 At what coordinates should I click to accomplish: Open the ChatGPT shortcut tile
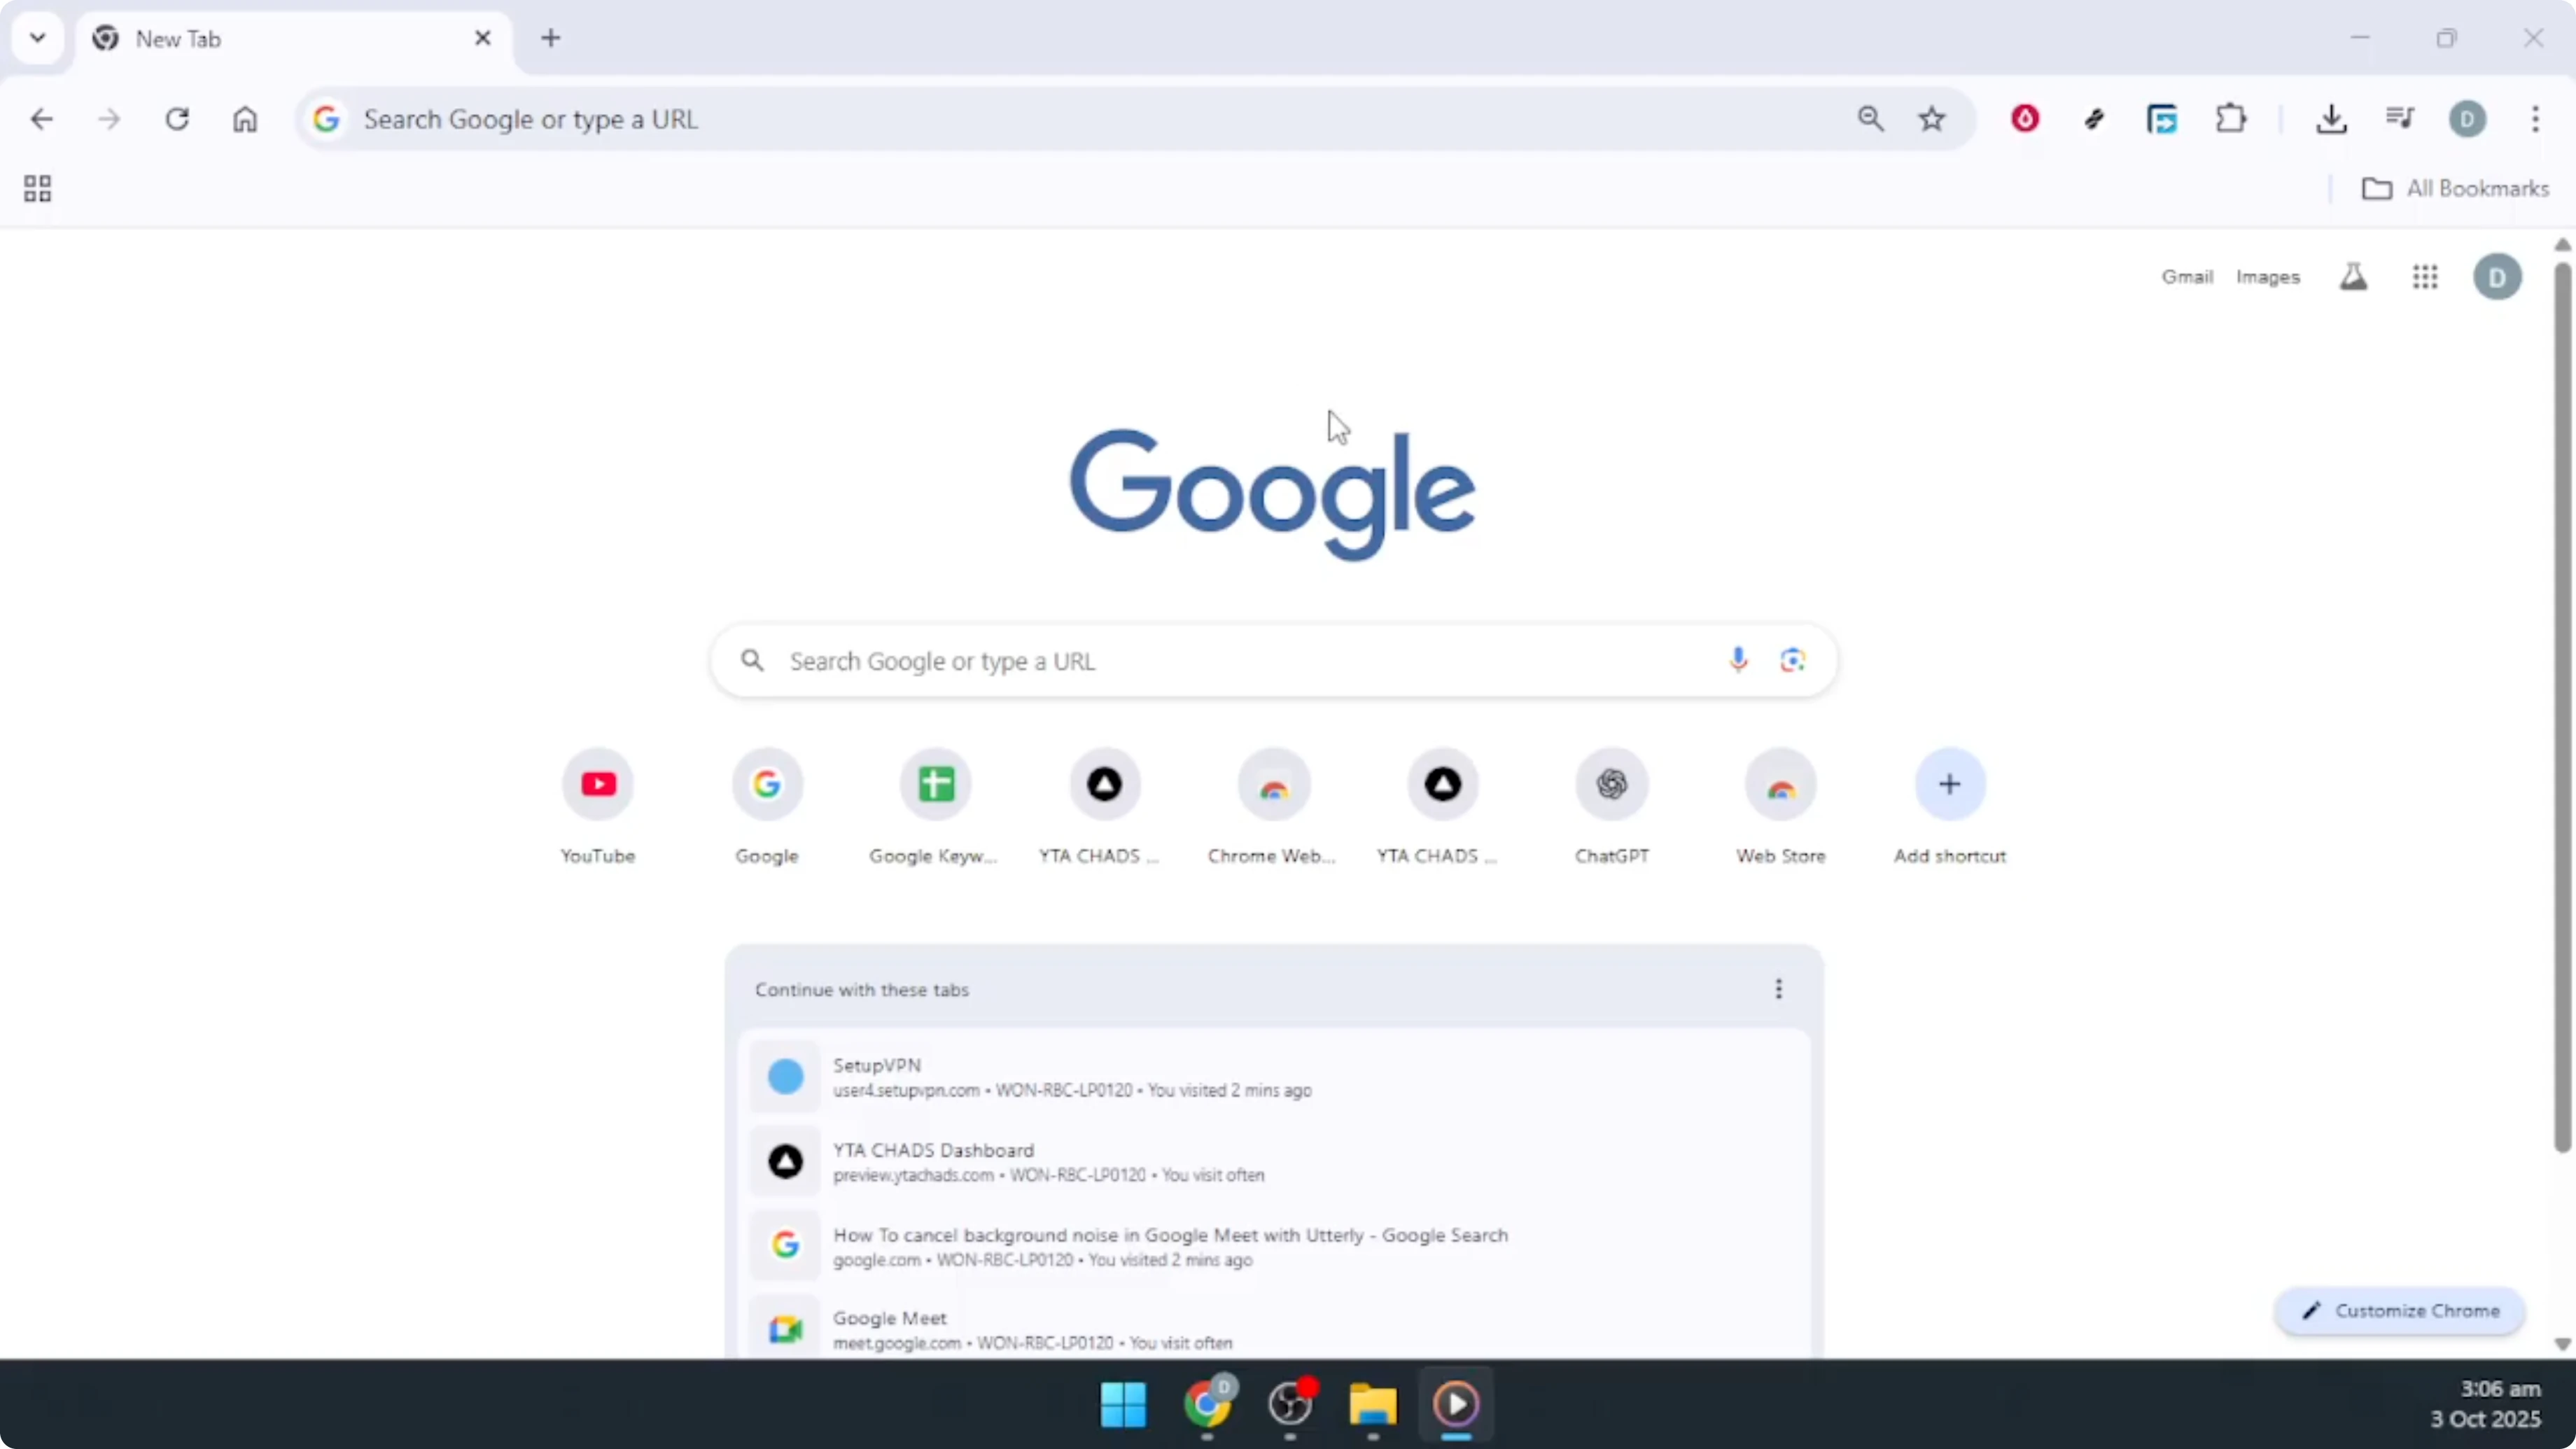pos(1611,785)
